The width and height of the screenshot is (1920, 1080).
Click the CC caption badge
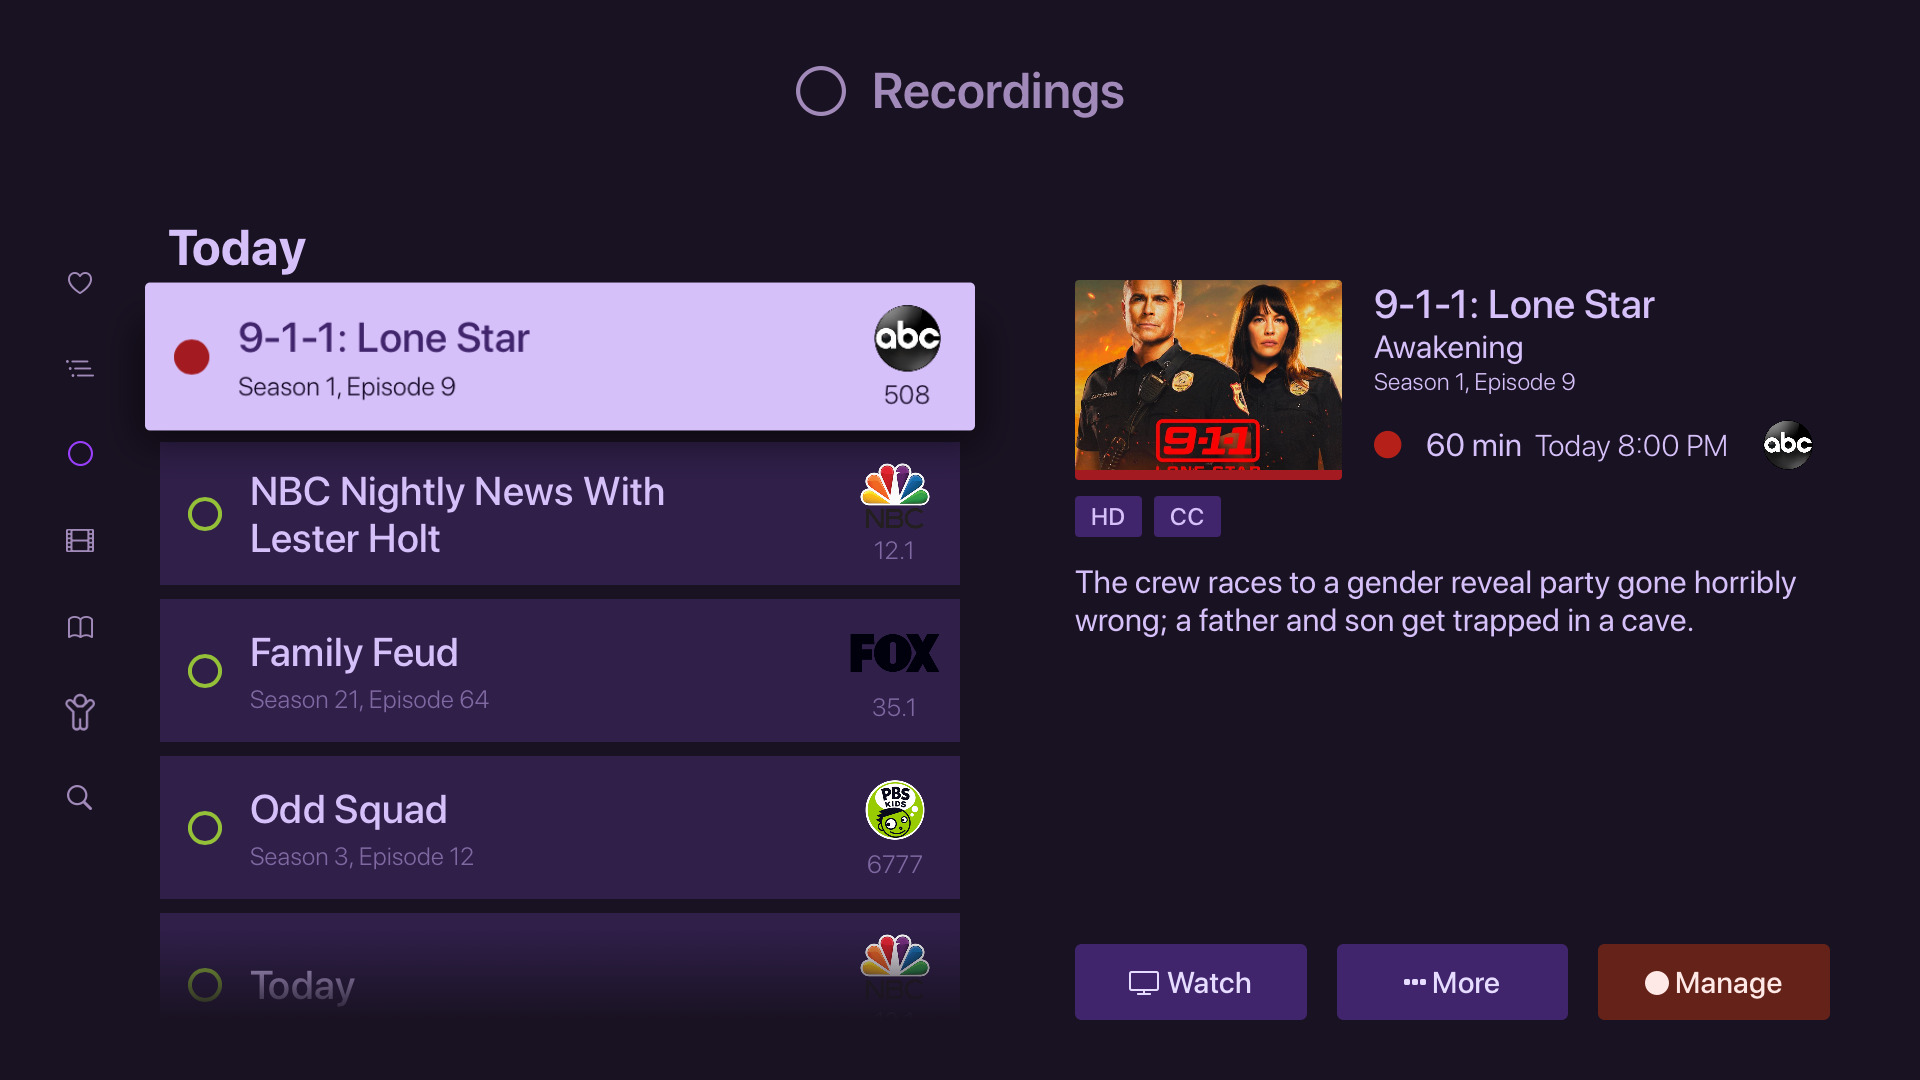1187,517
